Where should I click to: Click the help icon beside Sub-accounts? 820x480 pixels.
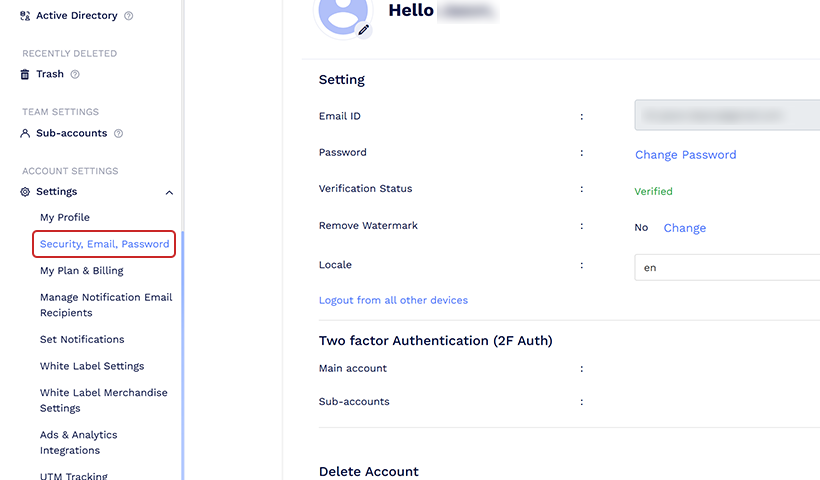tap(118, 133)
